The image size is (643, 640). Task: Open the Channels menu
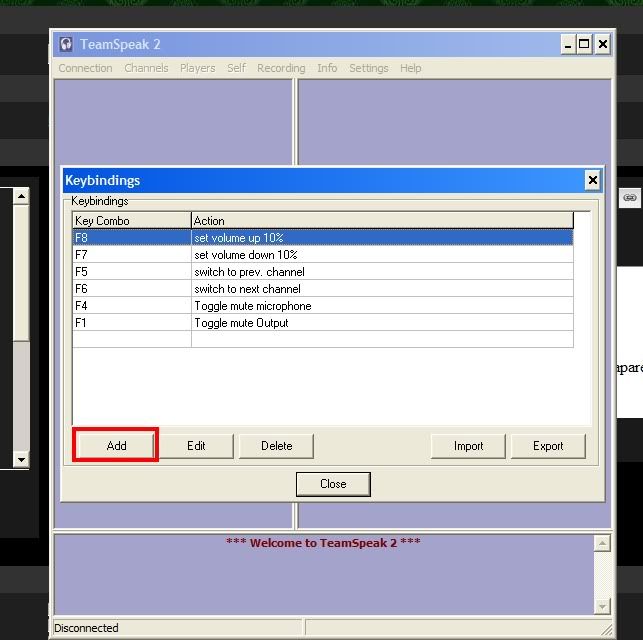point(146,68)
